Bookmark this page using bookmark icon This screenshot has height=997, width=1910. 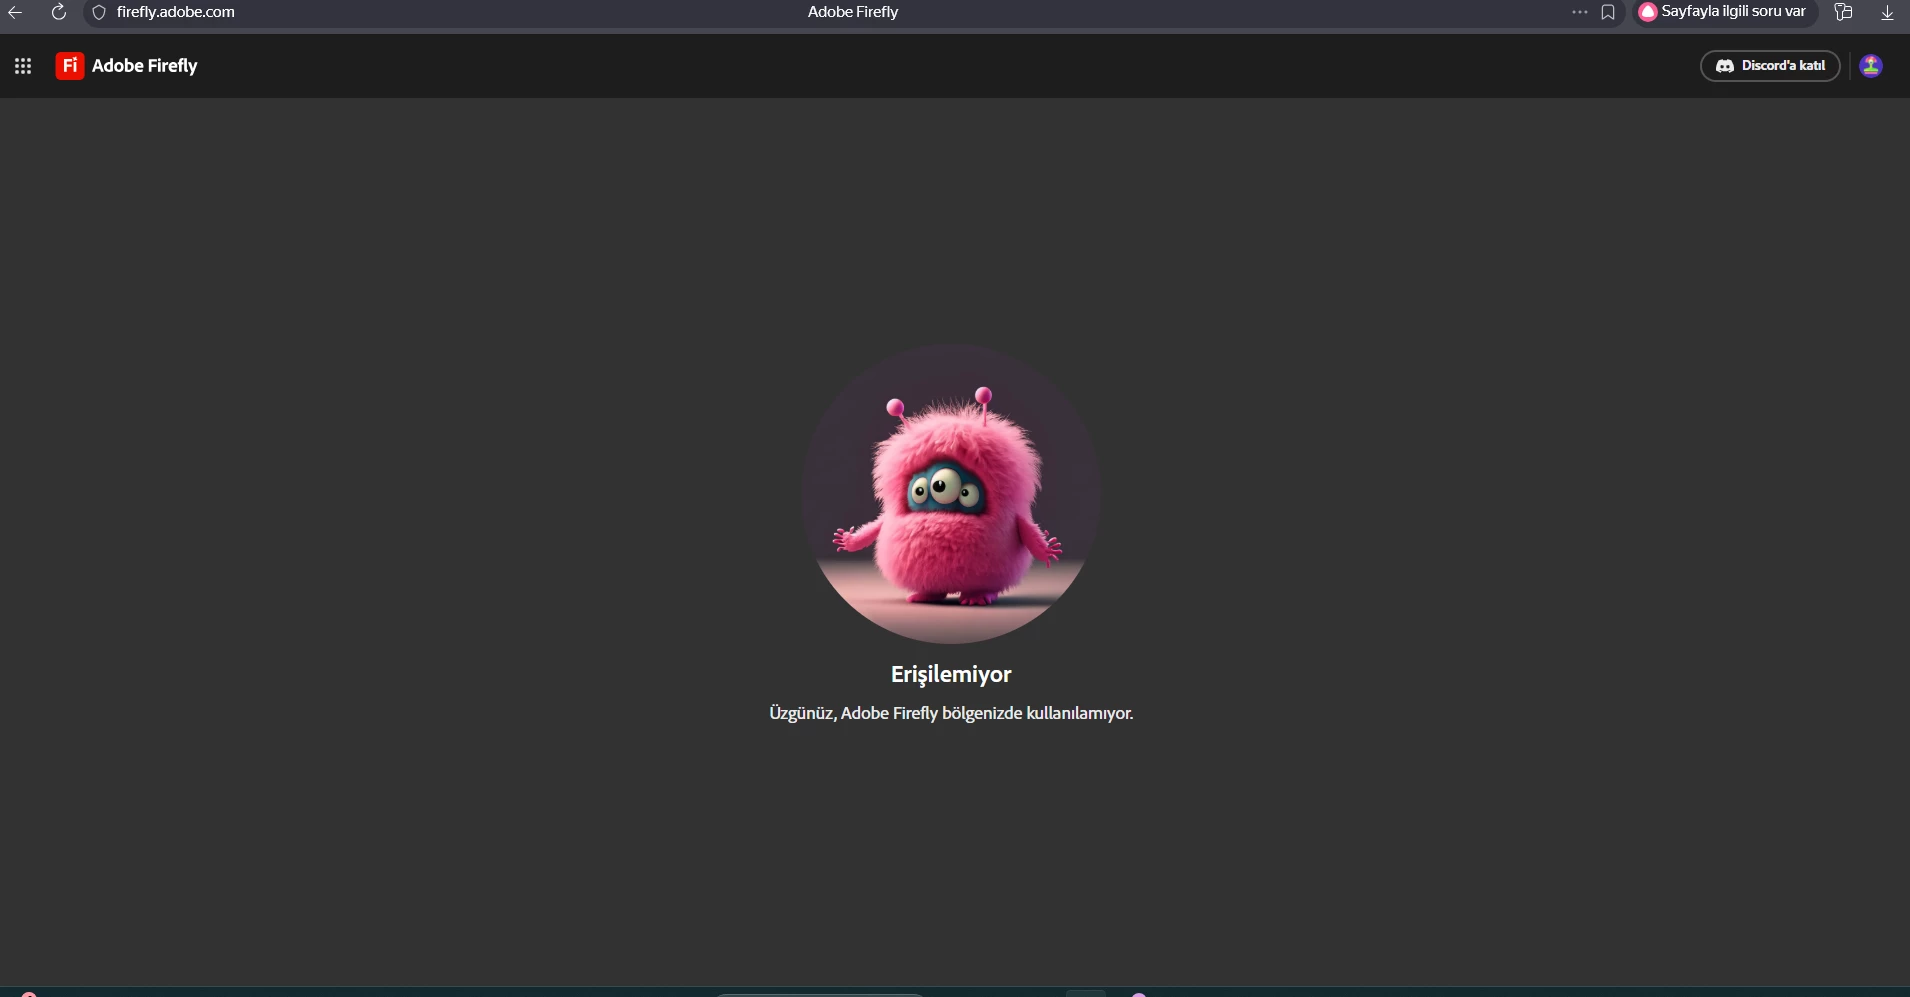tap(1608, 12)
